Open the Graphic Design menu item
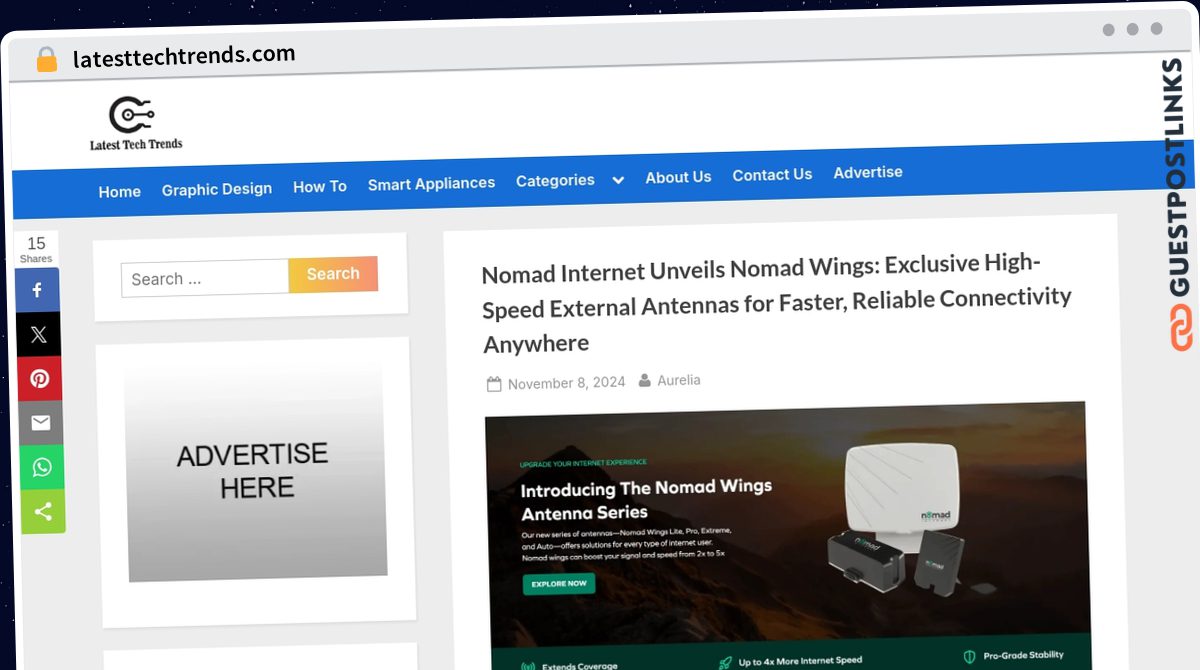The height and width of the screenshot is (670, 1200). point(217,189)
